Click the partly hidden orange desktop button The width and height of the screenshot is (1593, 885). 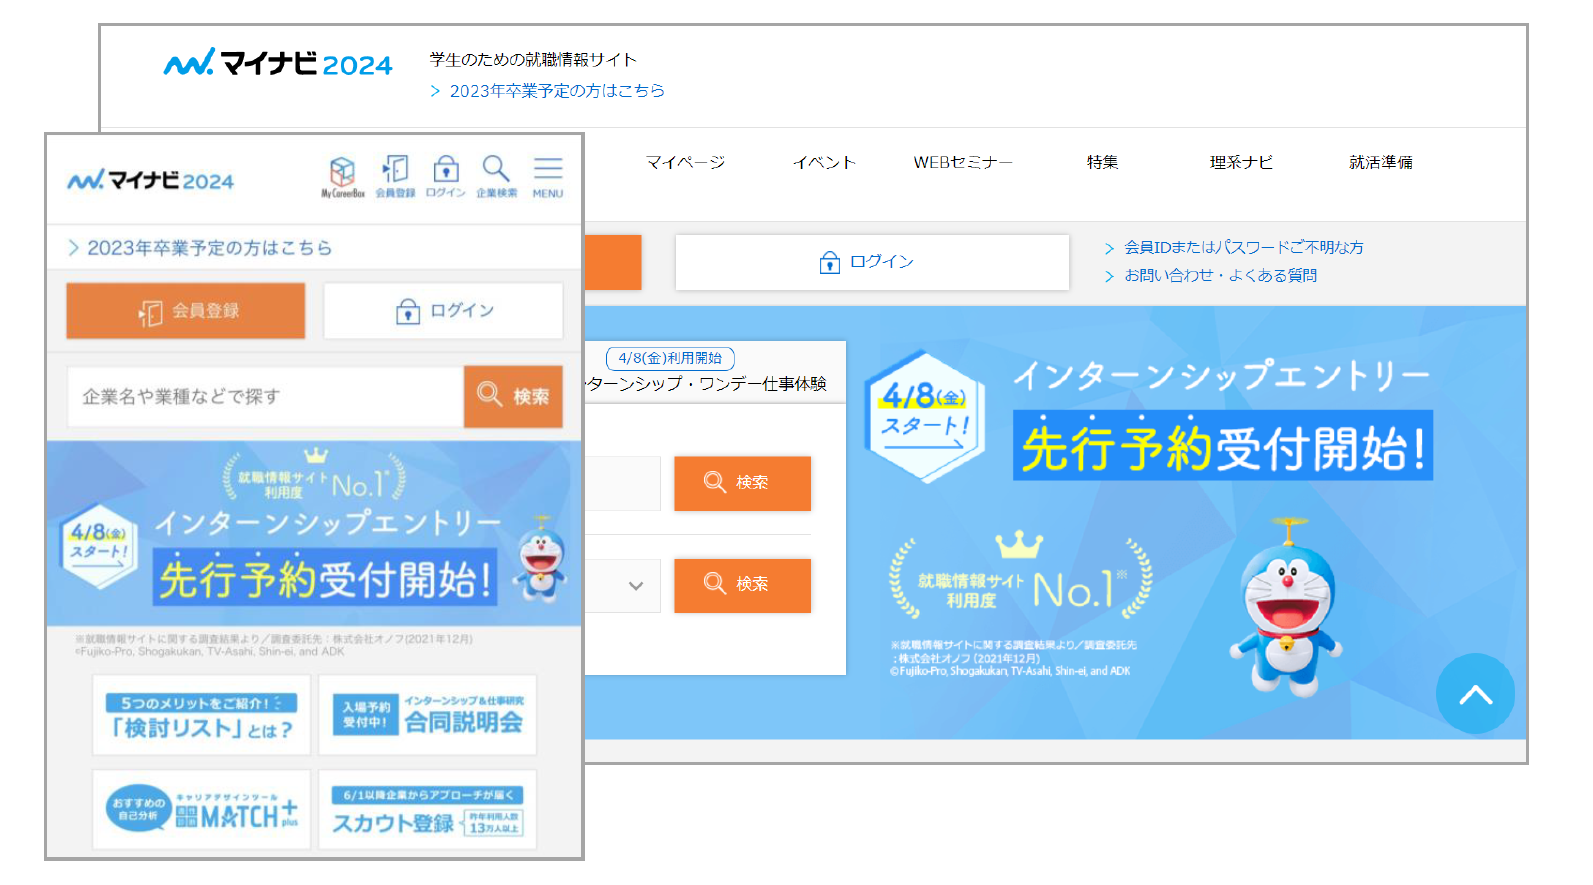613,262
